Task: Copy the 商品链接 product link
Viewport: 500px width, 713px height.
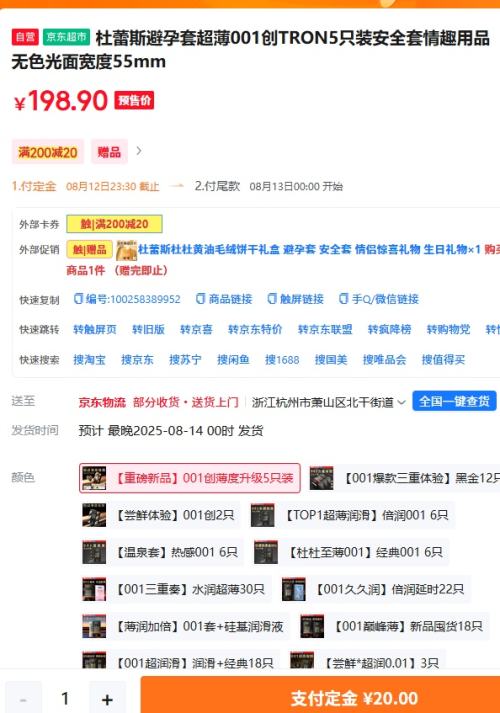Action: [224, 299]
